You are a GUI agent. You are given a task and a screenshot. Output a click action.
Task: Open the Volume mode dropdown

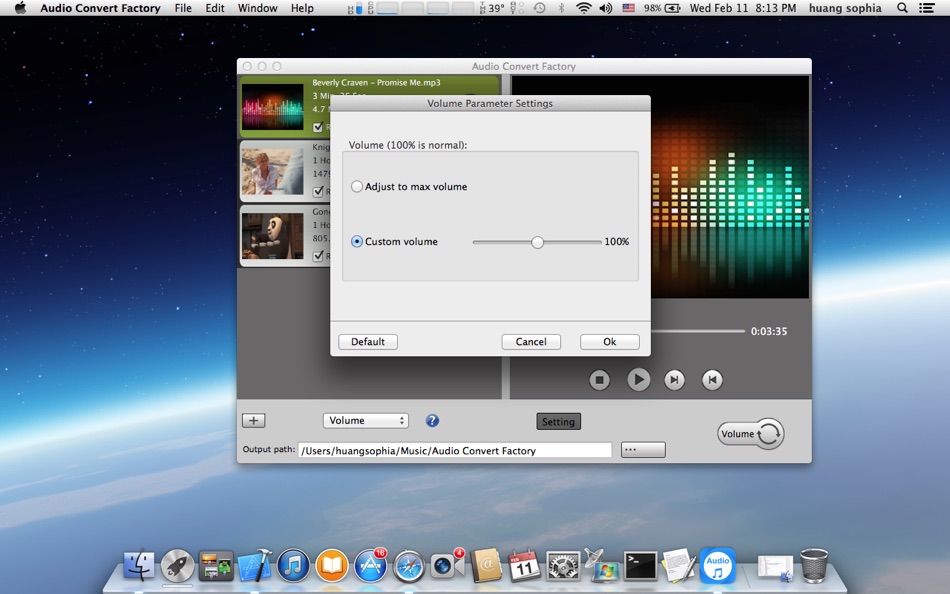point(366,421)
